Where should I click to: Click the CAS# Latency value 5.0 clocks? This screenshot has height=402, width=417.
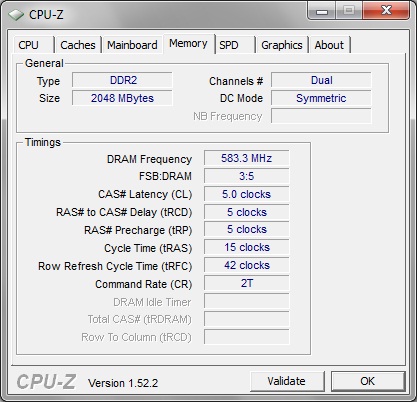click(x=247, y=194)
